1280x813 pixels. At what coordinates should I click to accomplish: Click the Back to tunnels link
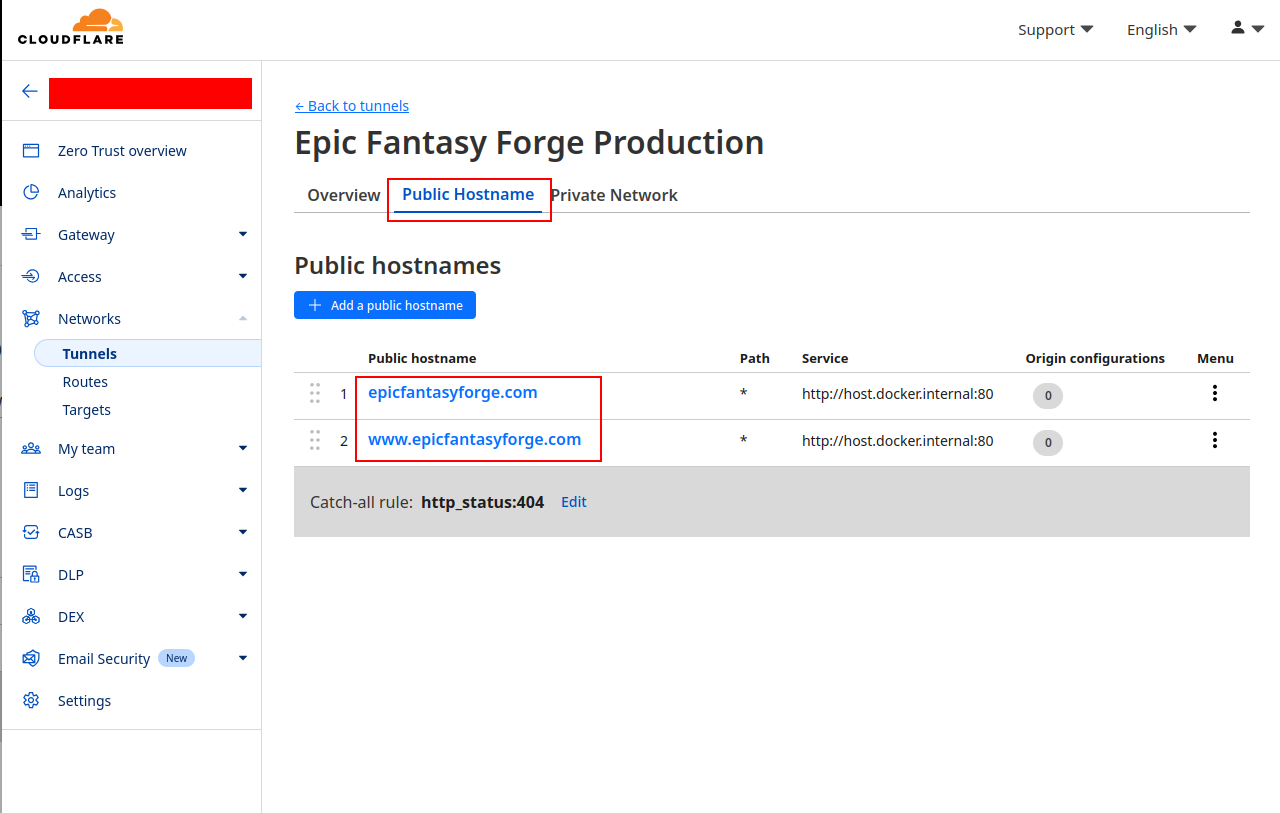click(352, 106)
